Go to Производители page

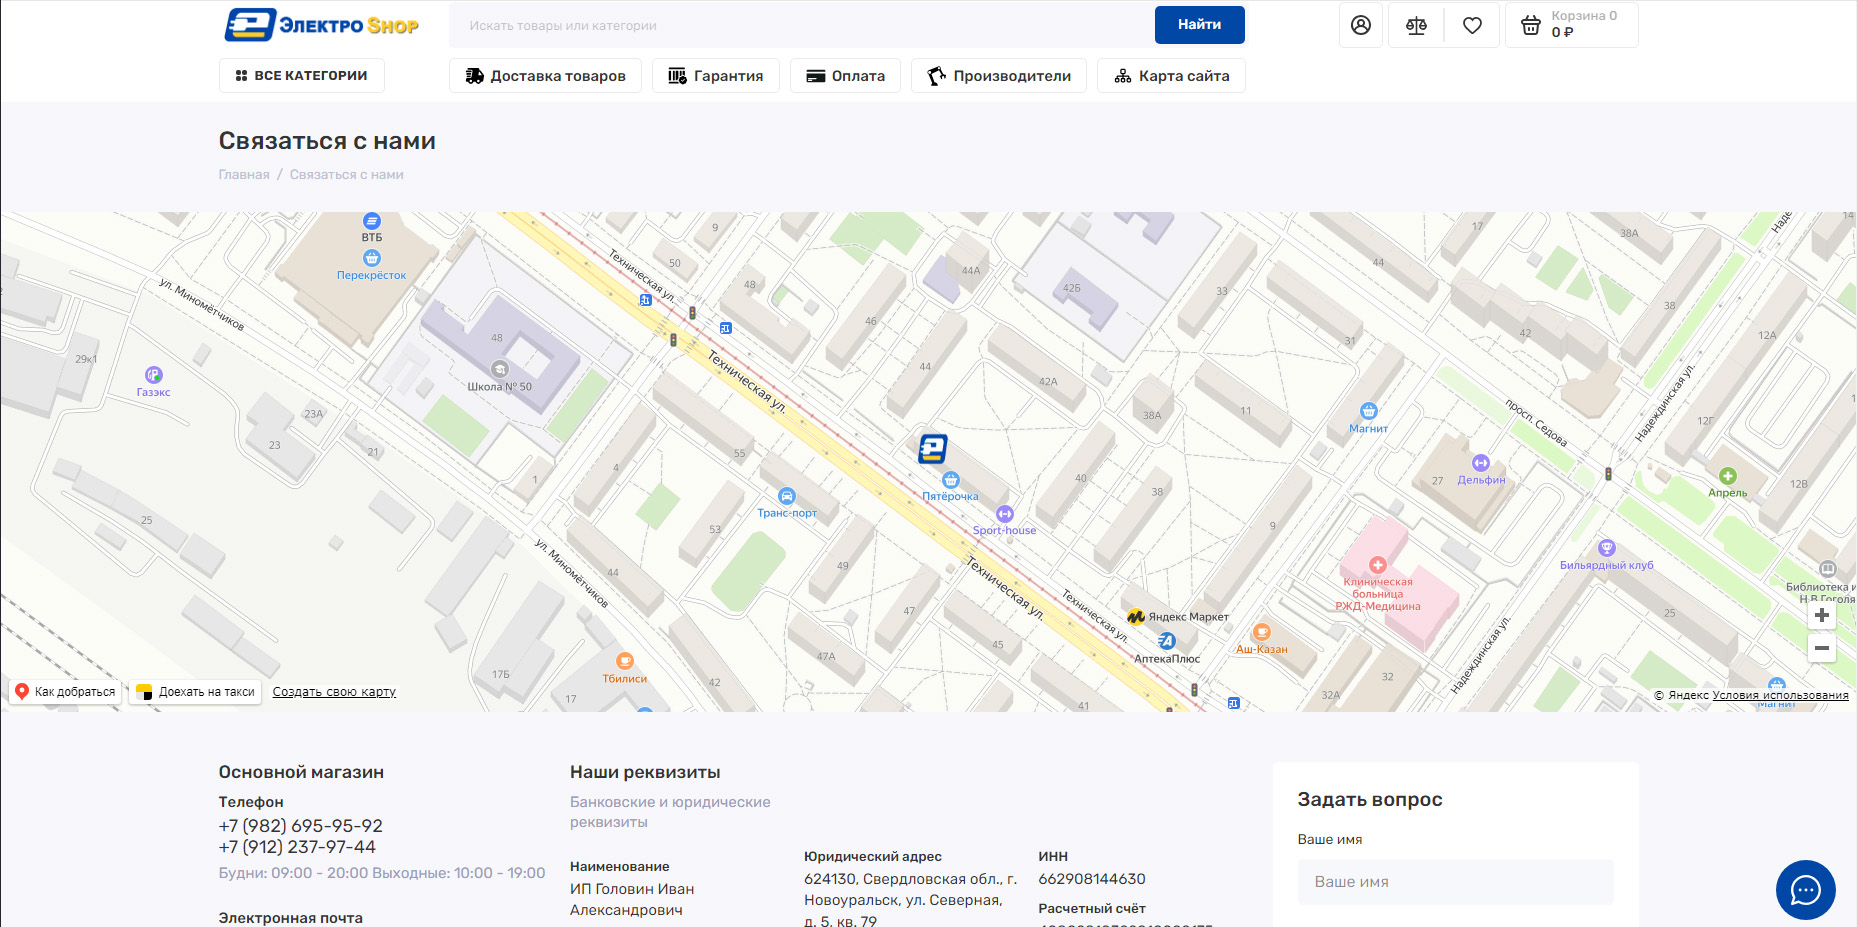point(998,76)
